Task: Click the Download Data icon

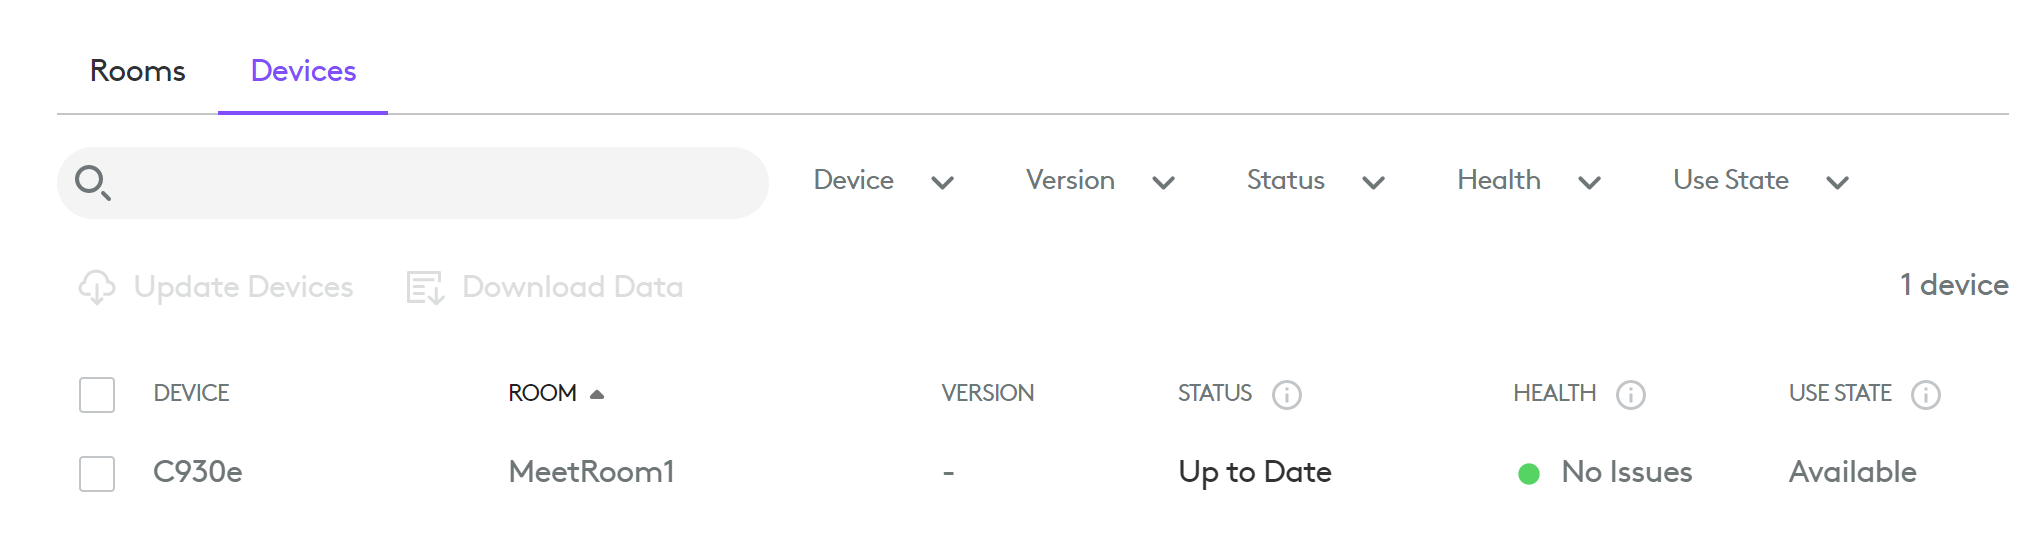Action: point(425,287)
